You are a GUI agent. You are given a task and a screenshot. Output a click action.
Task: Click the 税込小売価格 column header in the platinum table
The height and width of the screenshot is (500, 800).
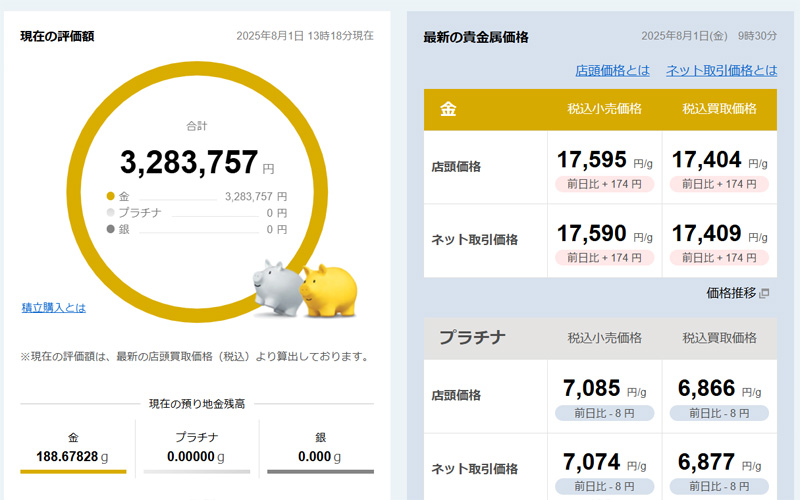tap(605, 338)
